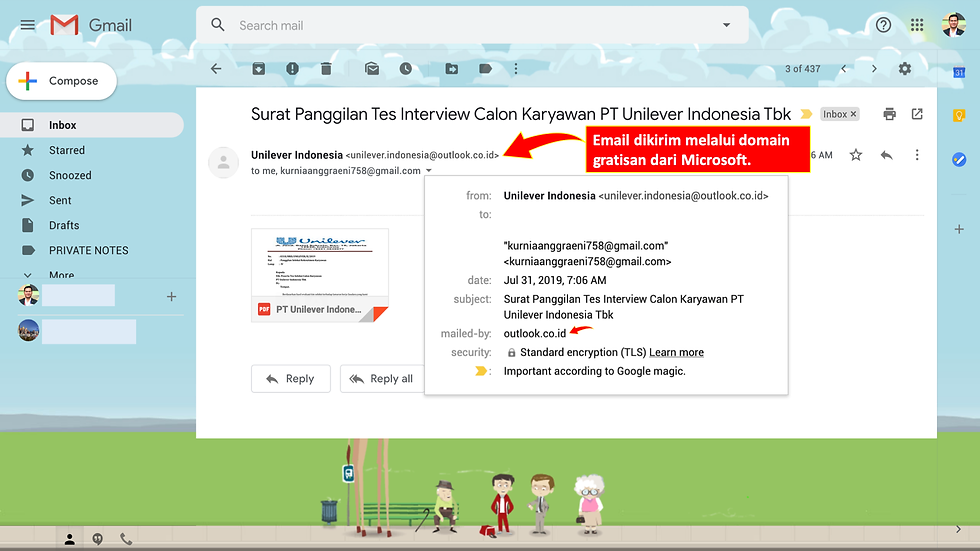The height and width of the screenshot is (551, 980).
Task: Open Gmail settings gear
Action: point(904,69)
